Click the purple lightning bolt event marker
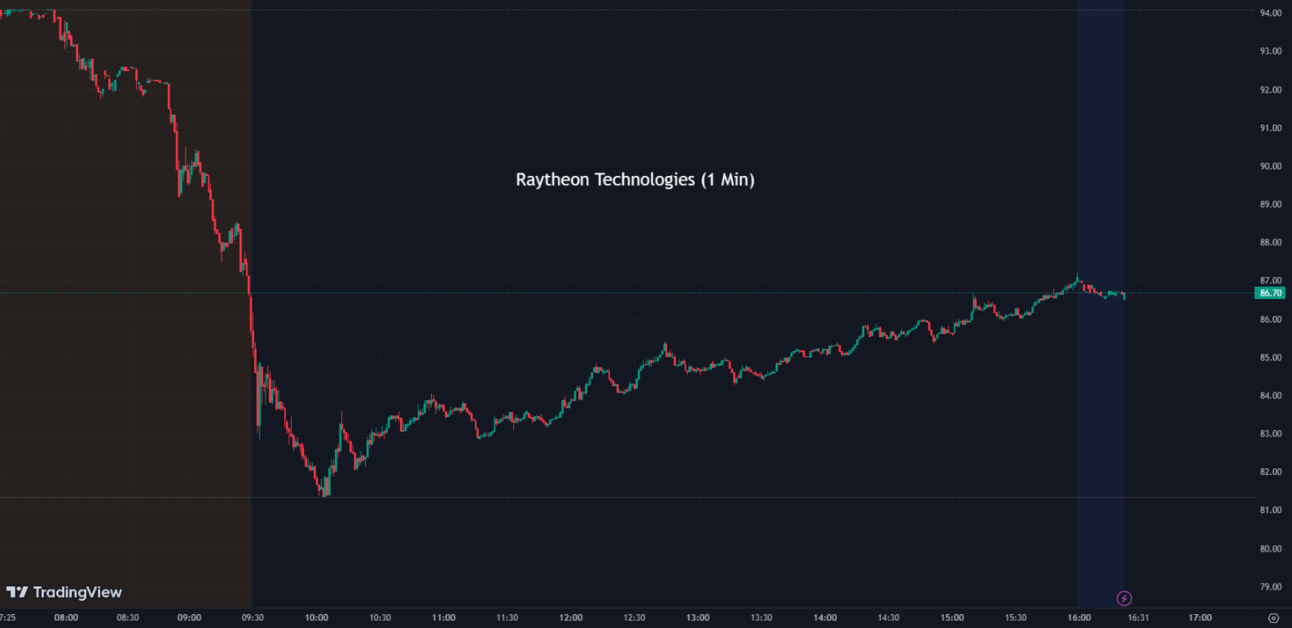This screenshot has height=628, width=1292. coord(1124,598)
